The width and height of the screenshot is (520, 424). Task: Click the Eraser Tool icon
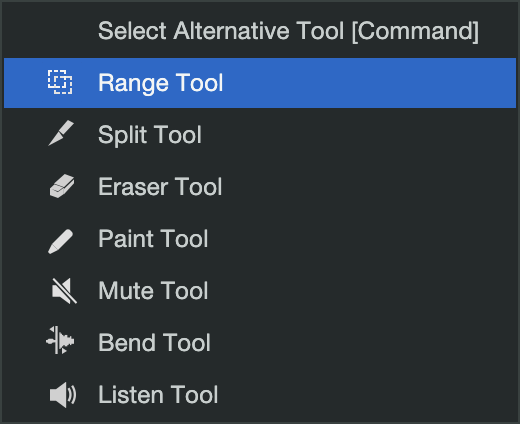point(62,186)
